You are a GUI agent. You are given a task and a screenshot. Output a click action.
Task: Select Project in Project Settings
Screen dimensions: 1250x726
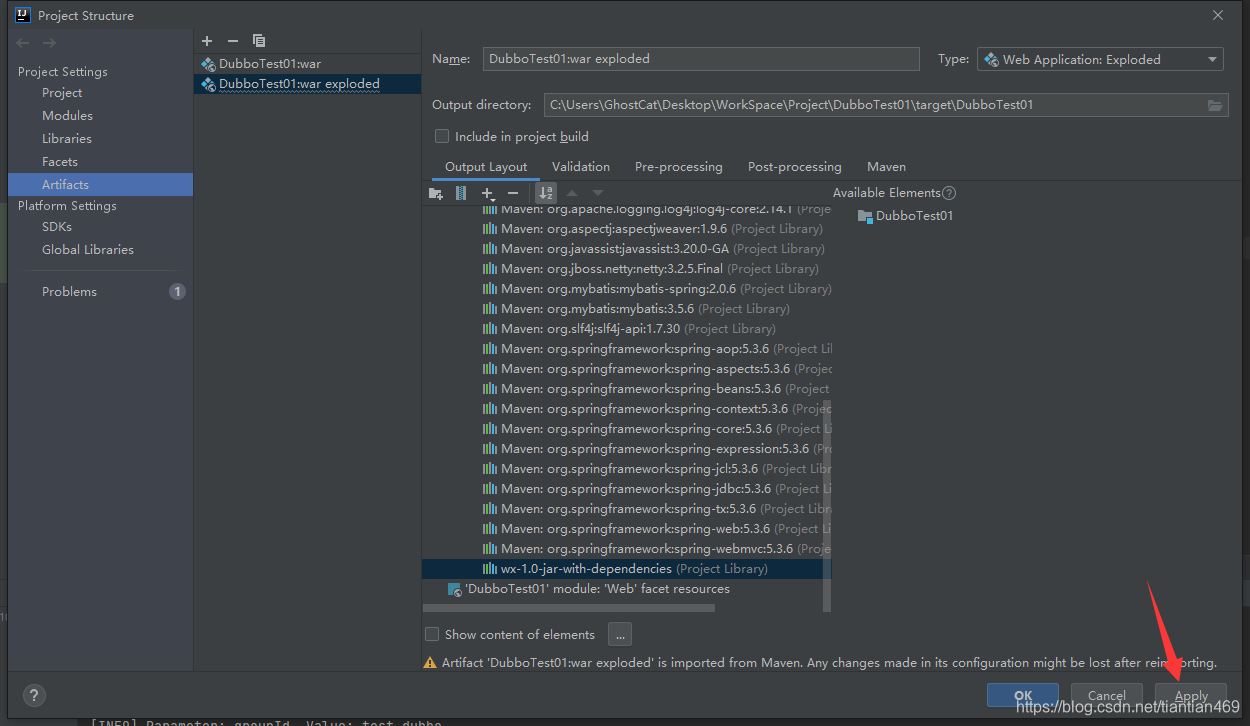pyautogui.click(x=62, y=93)
